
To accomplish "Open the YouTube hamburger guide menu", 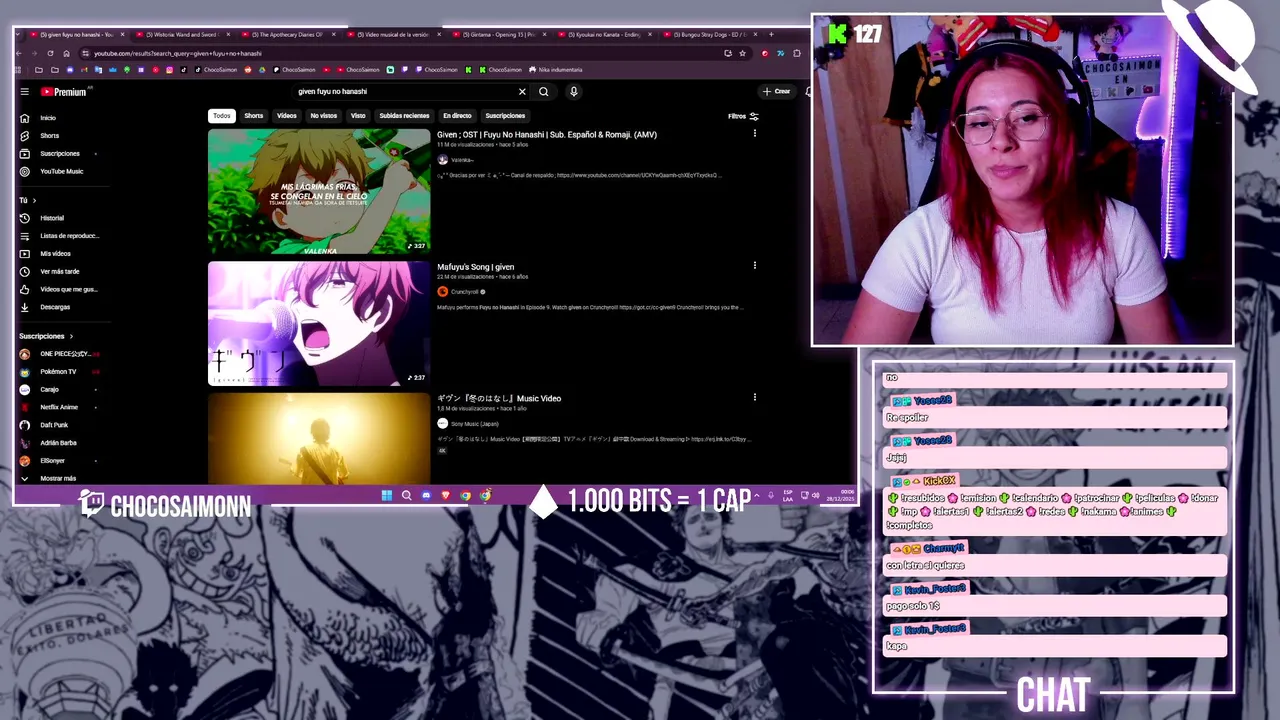I will click(x=25, y=92).
